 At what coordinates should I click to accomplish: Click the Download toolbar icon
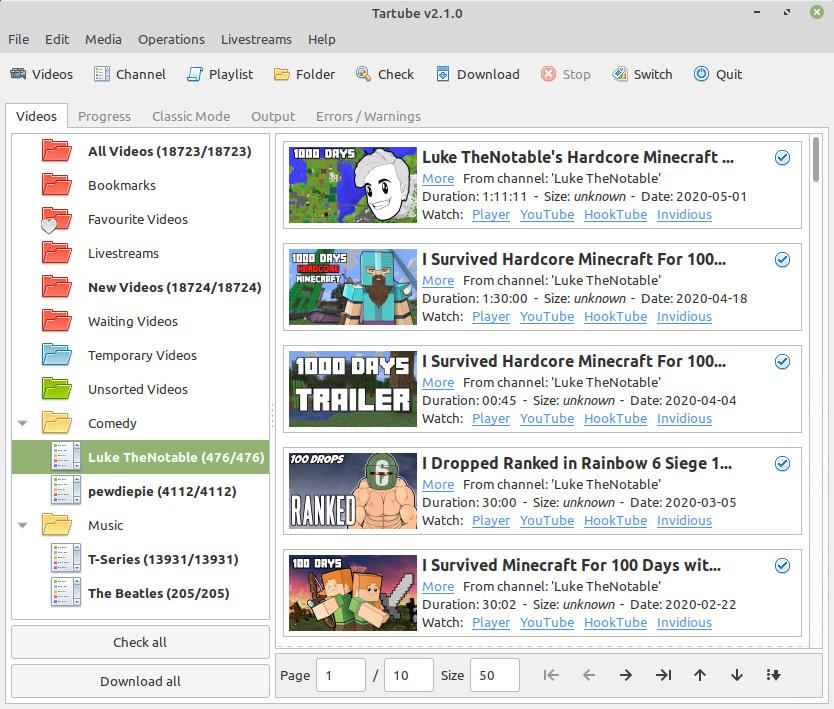pyautogui.click(x=443, y=74)
